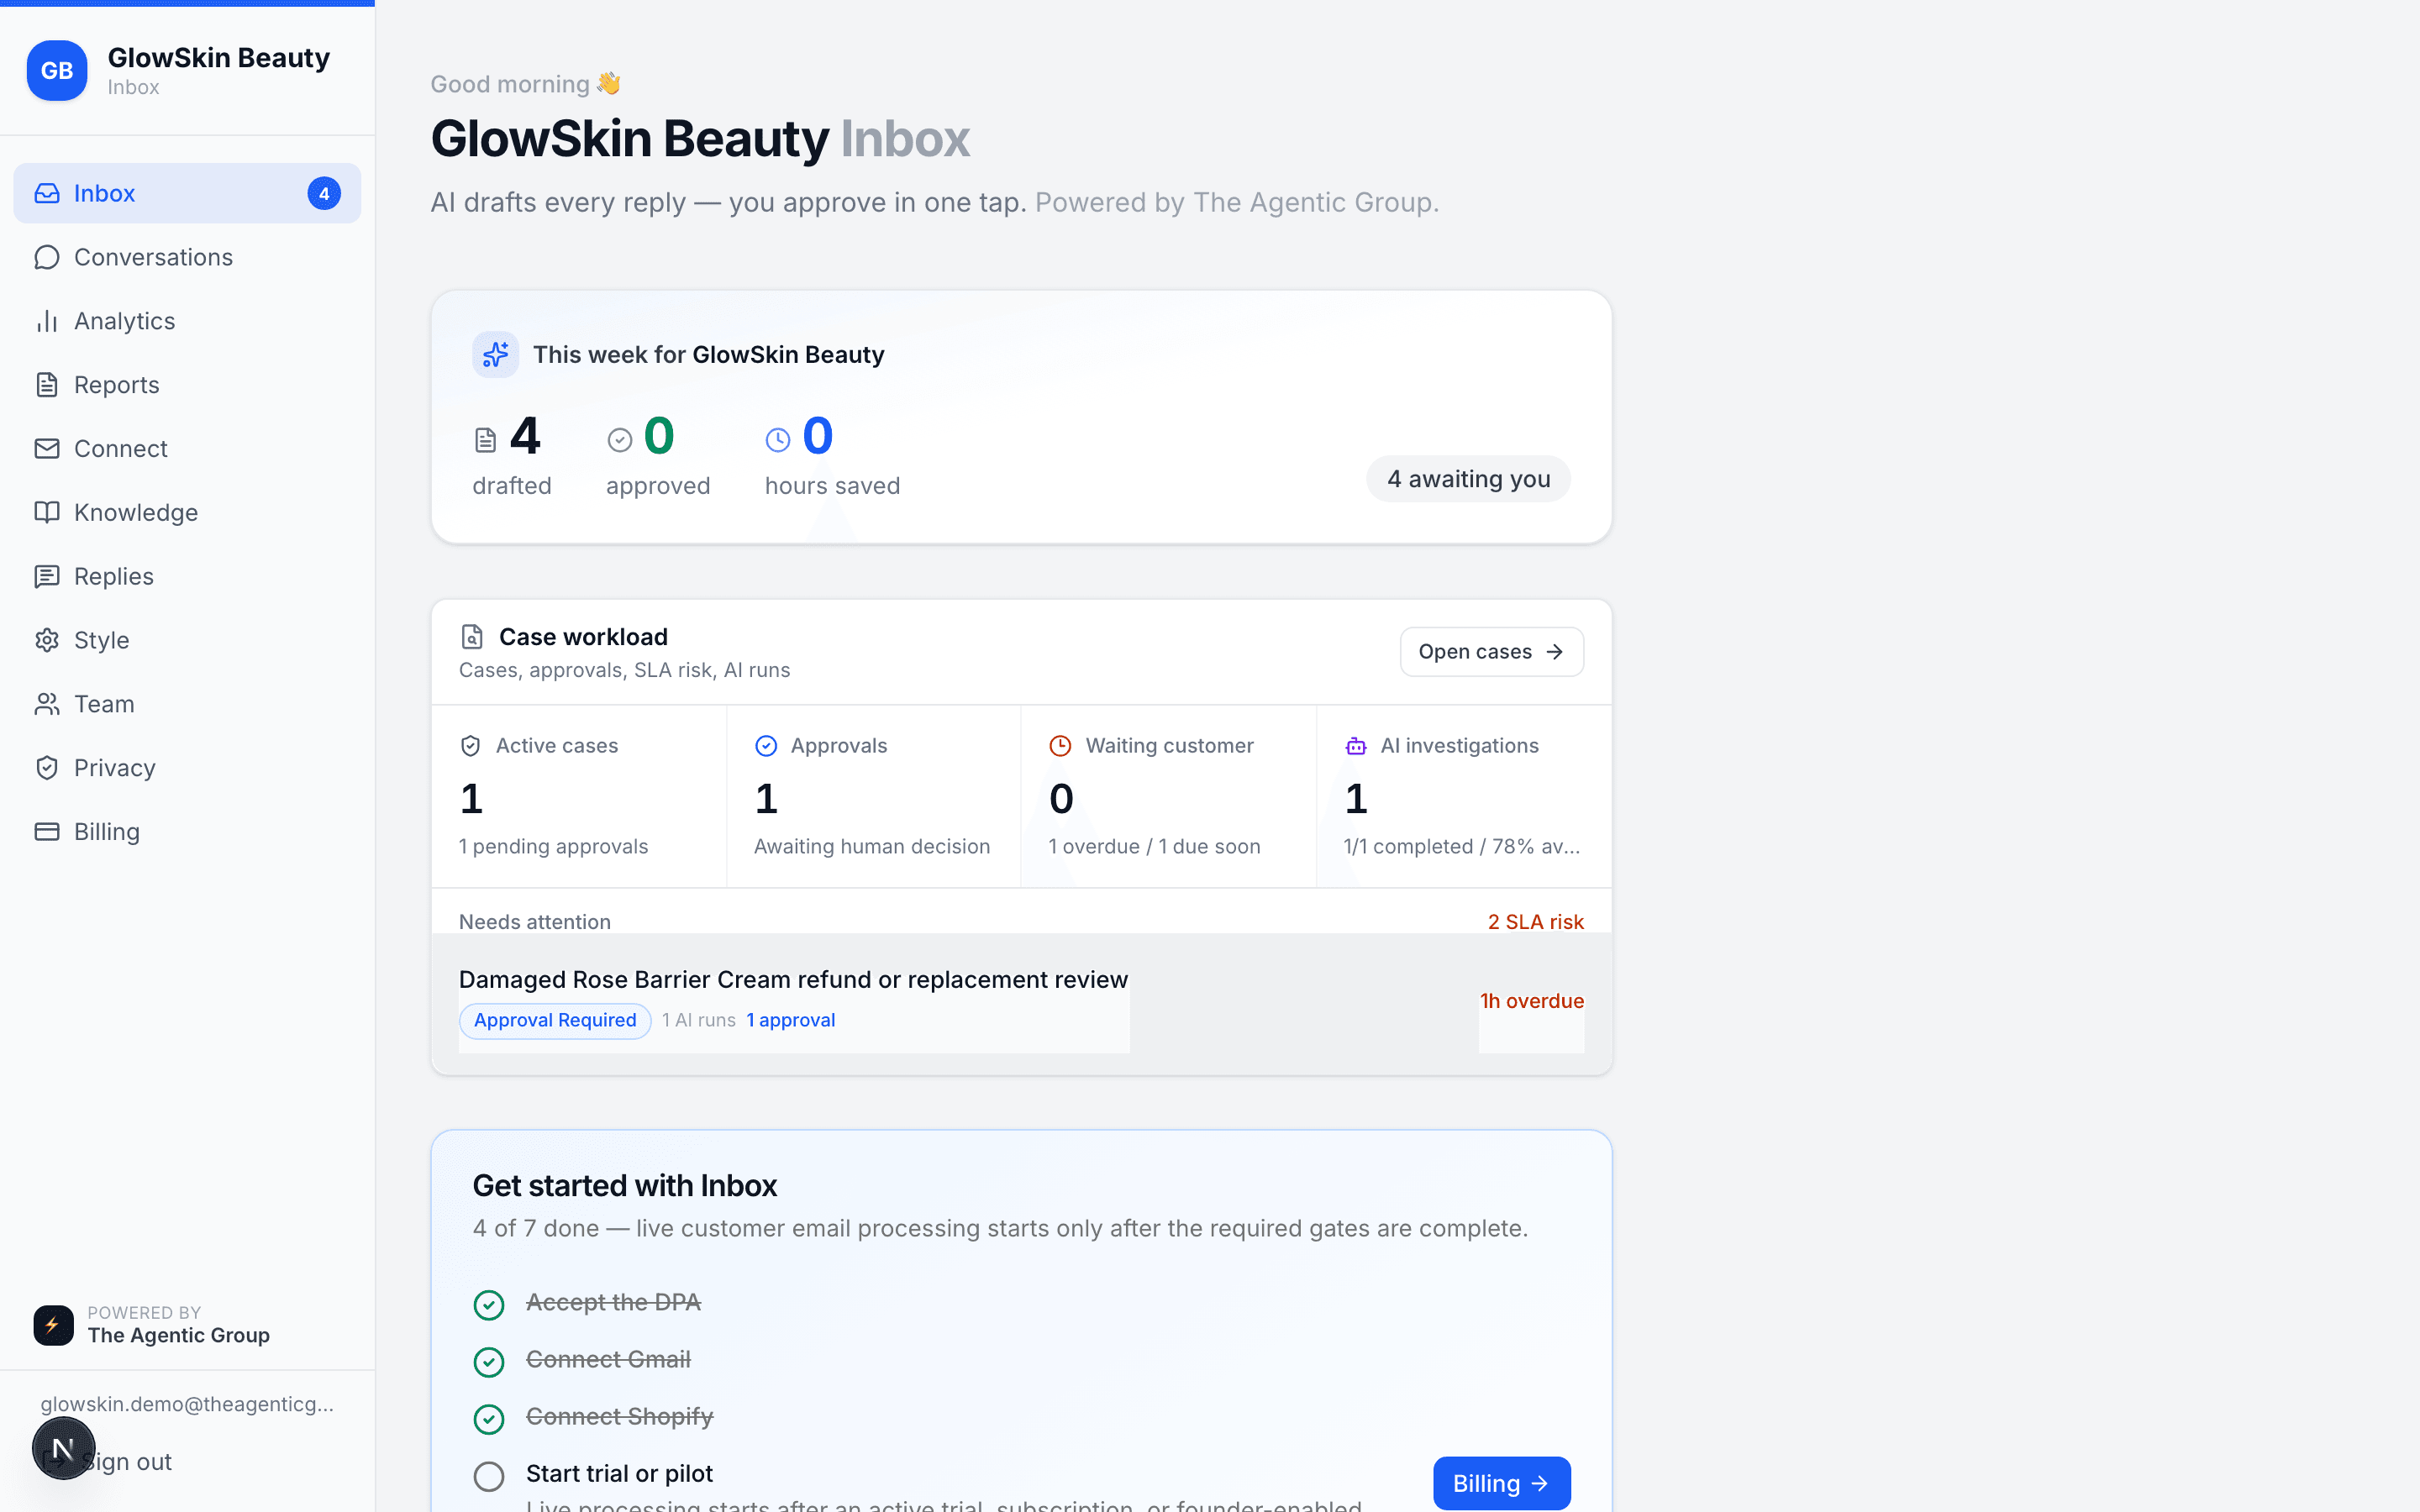Click the Connect Shopify check circle
Viewport: 2420px width, 1512px height.
[x=488, y=1418]
